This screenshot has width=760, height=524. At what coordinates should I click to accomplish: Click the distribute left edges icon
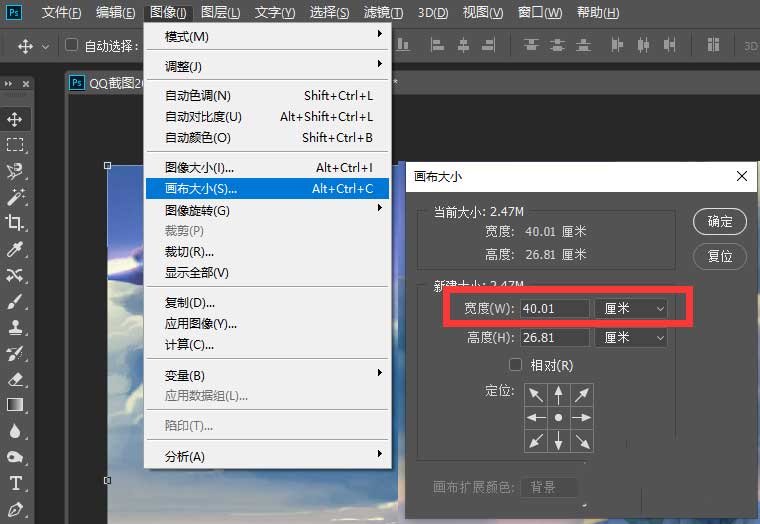click(x=617, y=45)
